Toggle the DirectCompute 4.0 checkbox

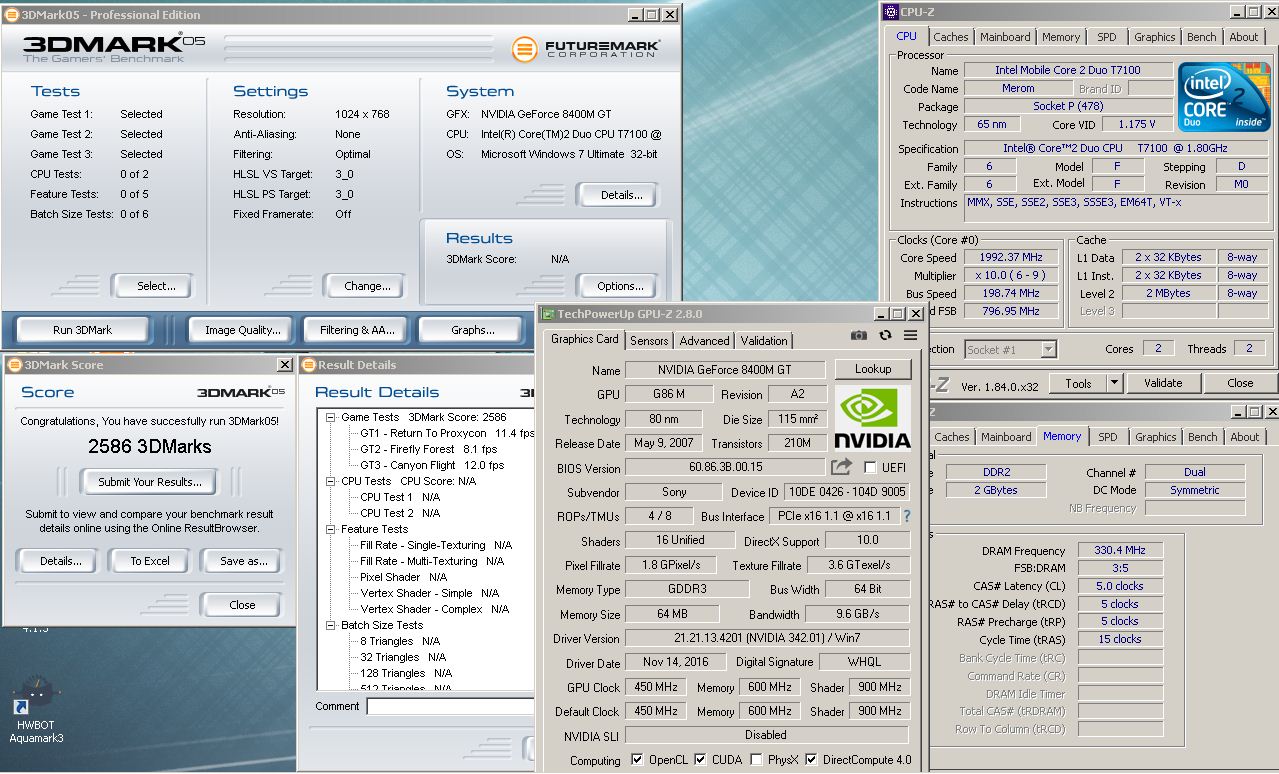point(811,760)
